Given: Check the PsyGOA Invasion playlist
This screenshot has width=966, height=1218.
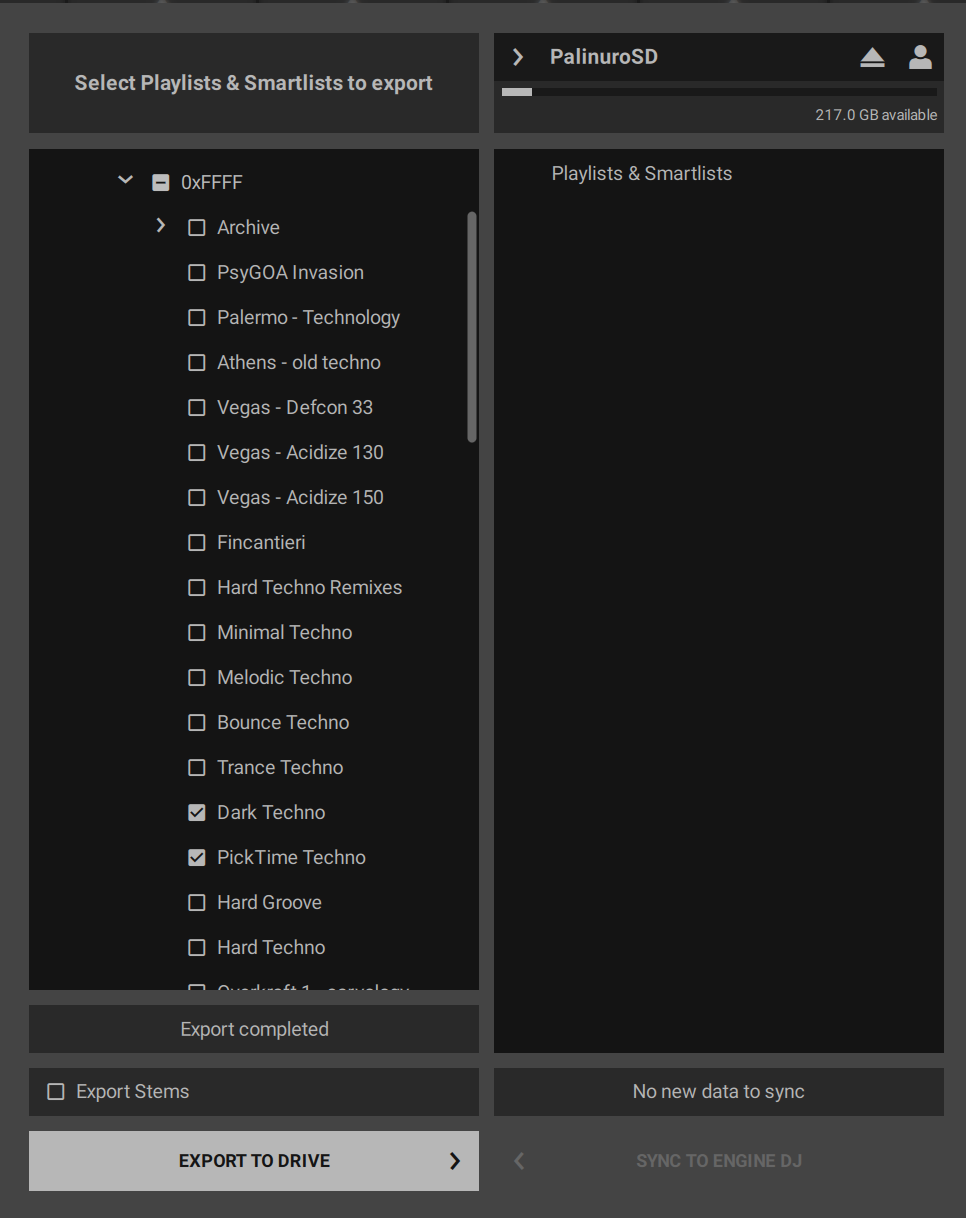Looking at the screenshot, I should click(x=197, y=272).
